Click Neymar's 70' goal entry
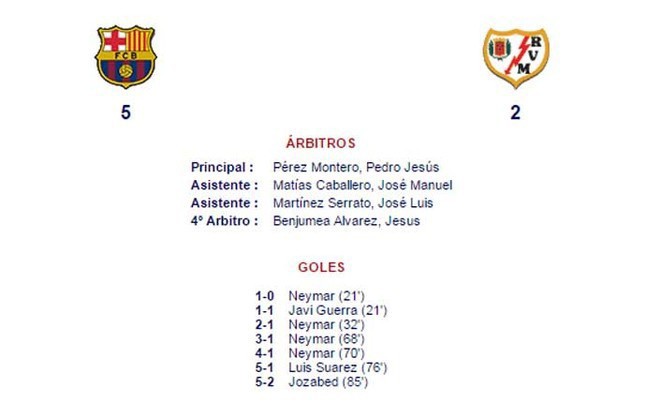646x403 pixels. coord(326,353)
